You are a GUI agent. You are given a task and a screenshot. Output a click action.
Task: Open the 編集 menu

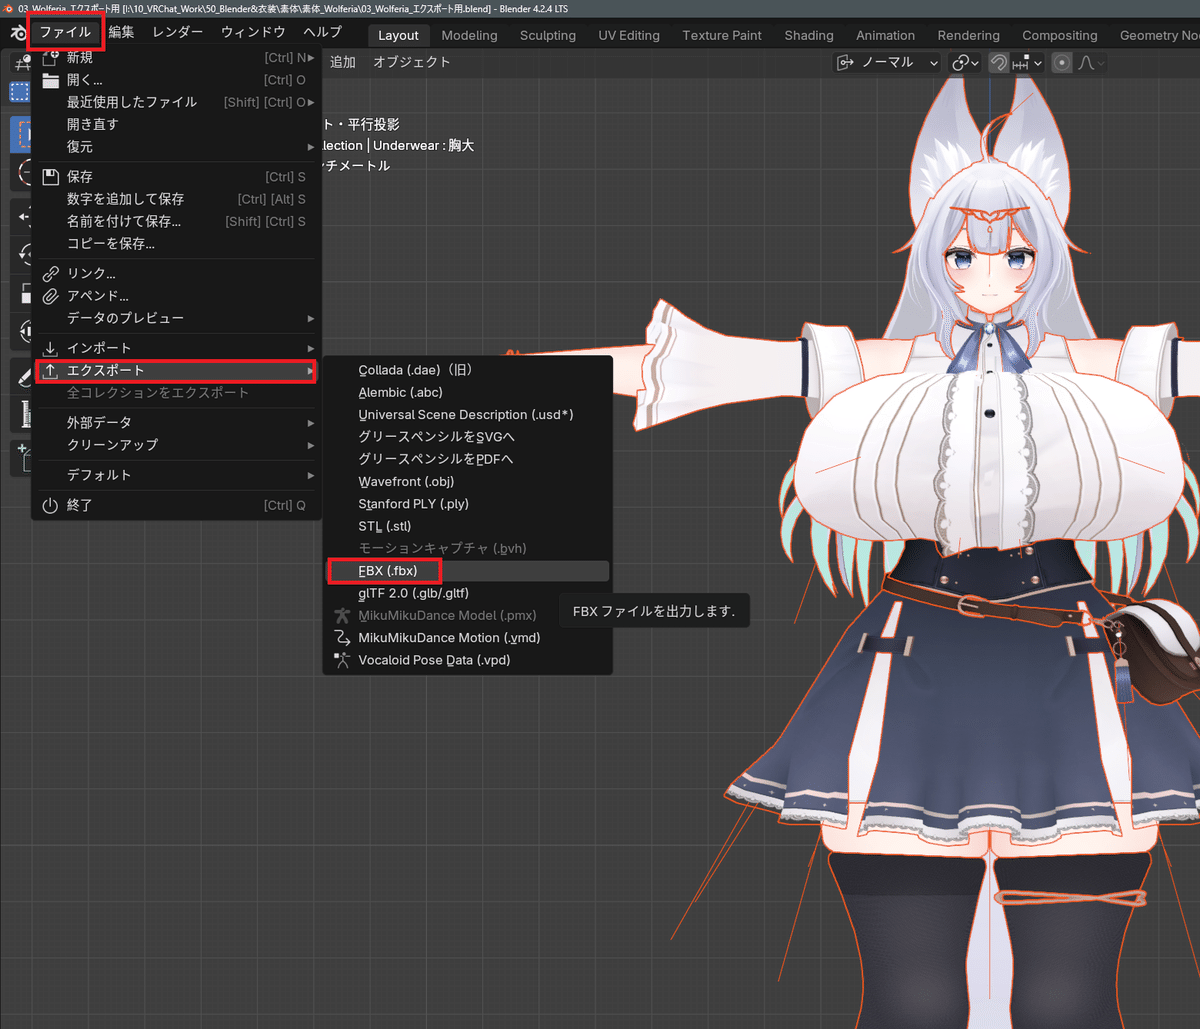click(x=121, y=32)
